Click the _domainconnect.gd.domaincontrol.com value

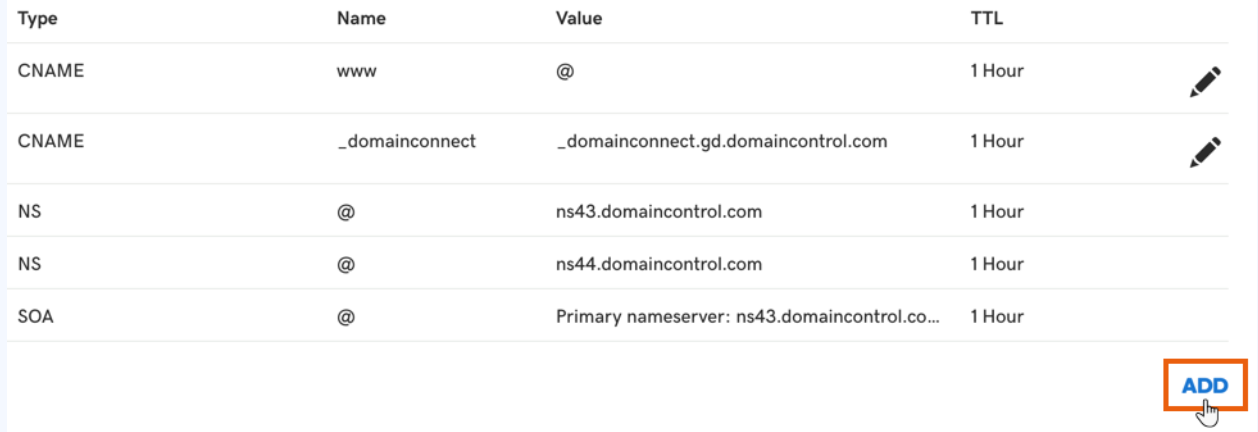click(721, 142)
